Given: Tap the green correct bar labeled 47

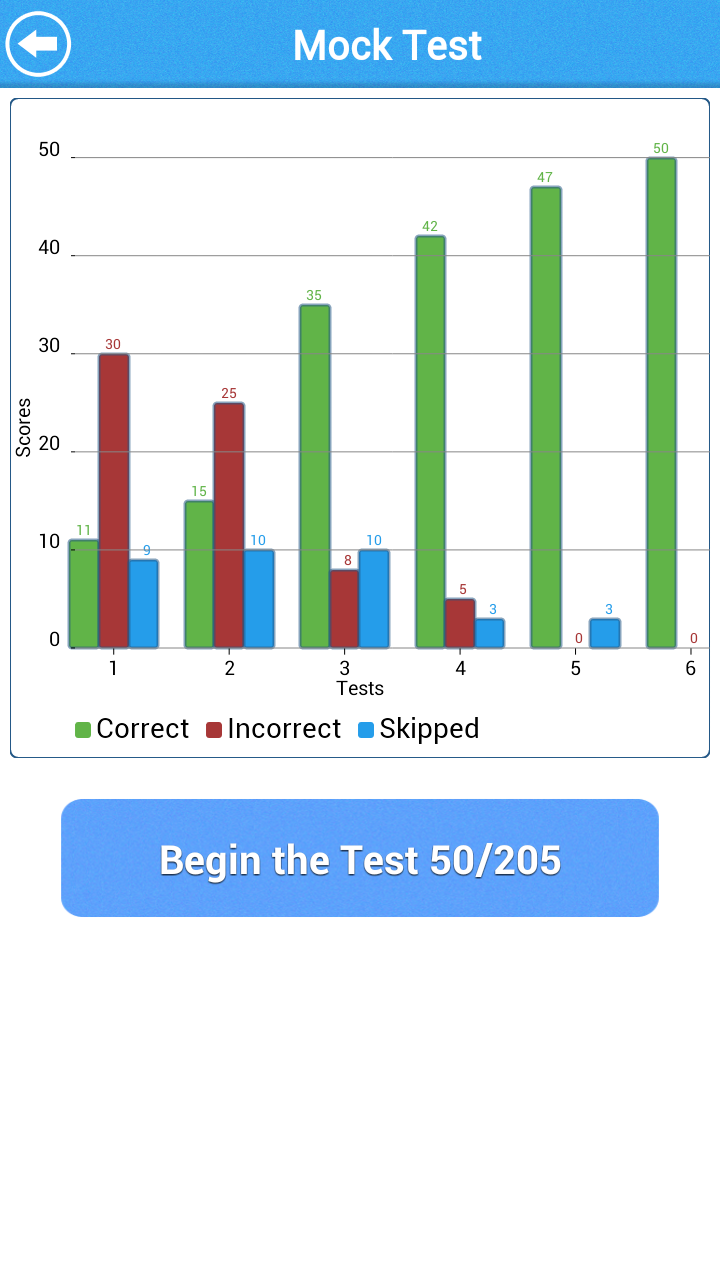Looking at the screenshot, I should pyautogui.click(x=545, y=417).
